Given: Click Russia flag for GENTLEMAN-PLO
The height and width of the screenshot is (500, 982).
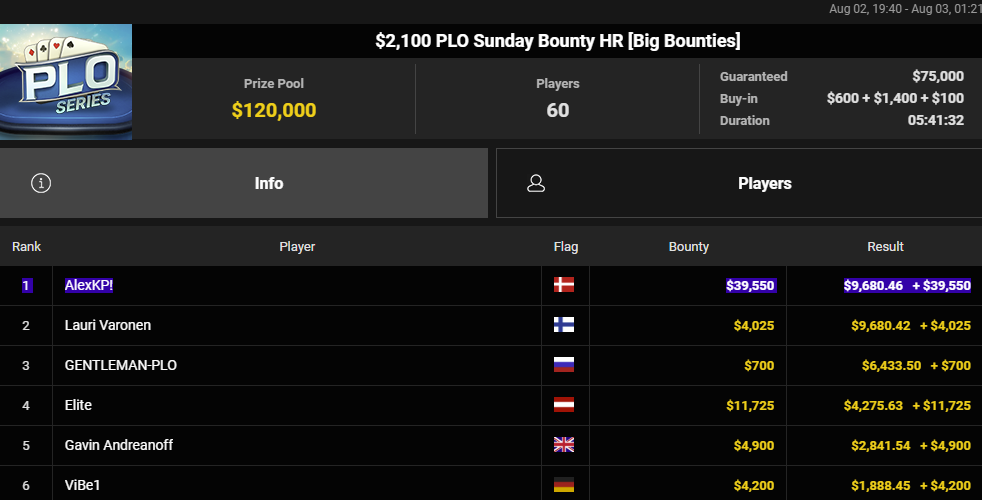Looking at the screenshot, I should pyautogui.click(x=564, y=365).
